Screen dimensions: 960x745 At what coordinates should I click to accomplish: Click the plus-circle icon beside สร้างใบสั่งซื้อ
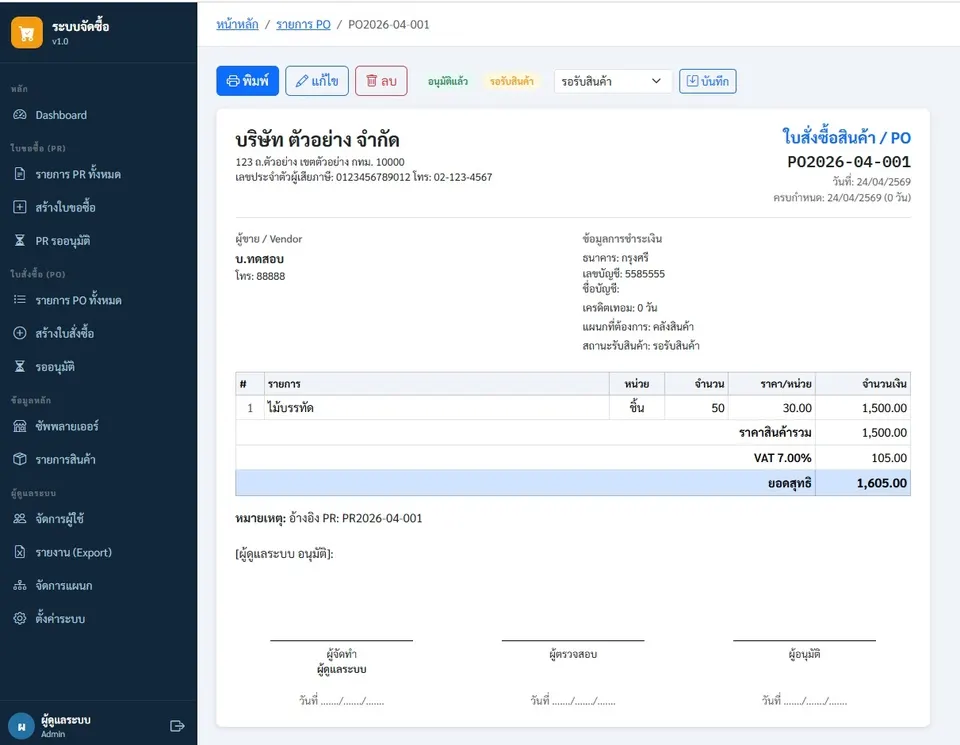20,333
